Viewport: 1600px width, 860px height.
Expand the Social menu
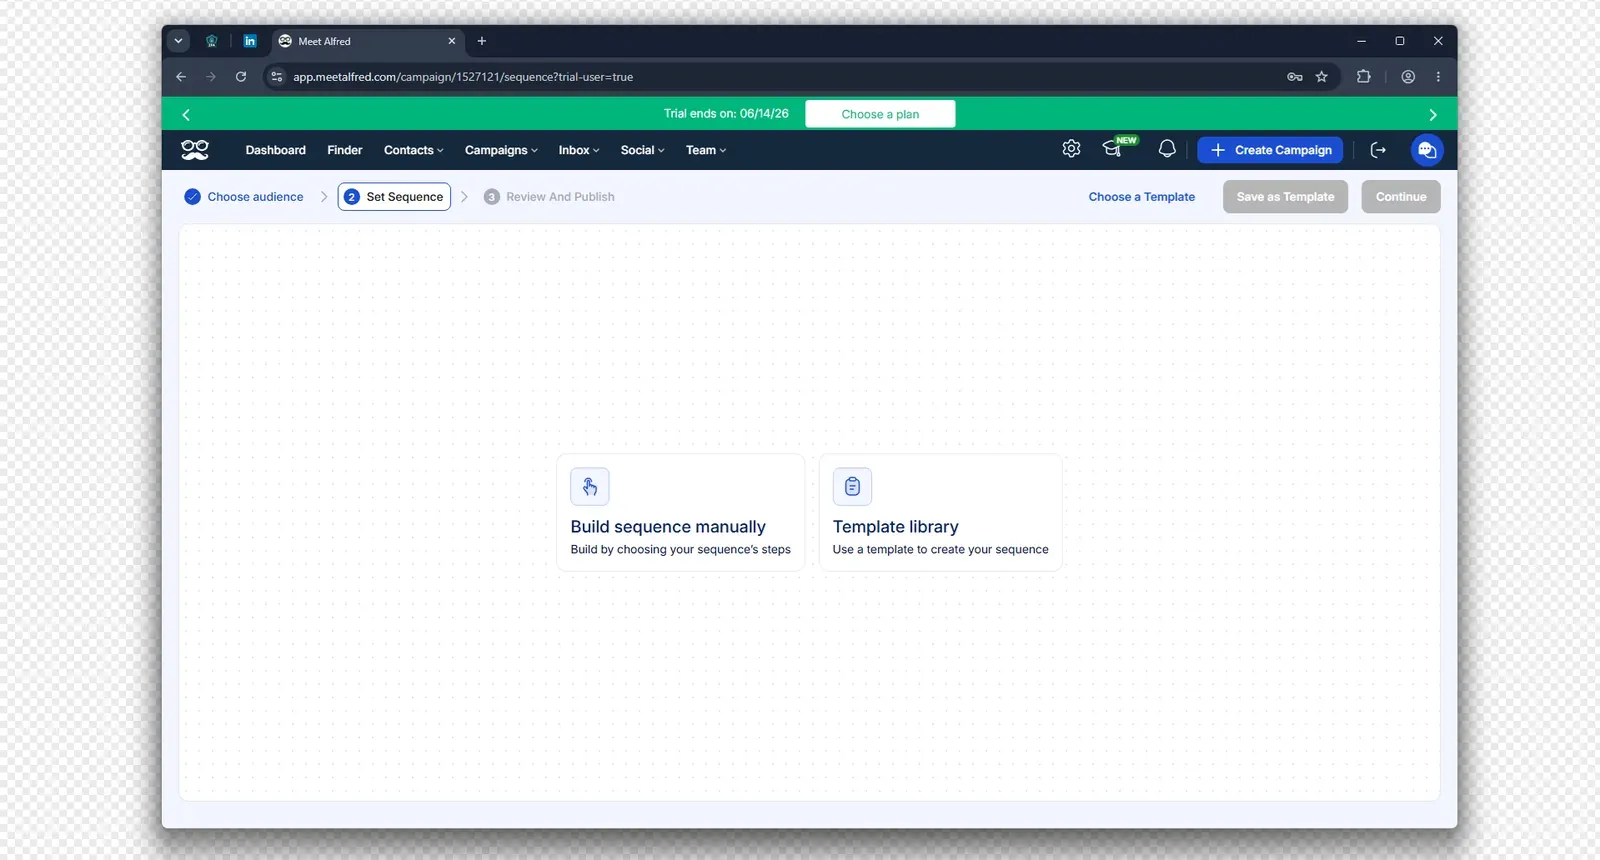(642, 150)
